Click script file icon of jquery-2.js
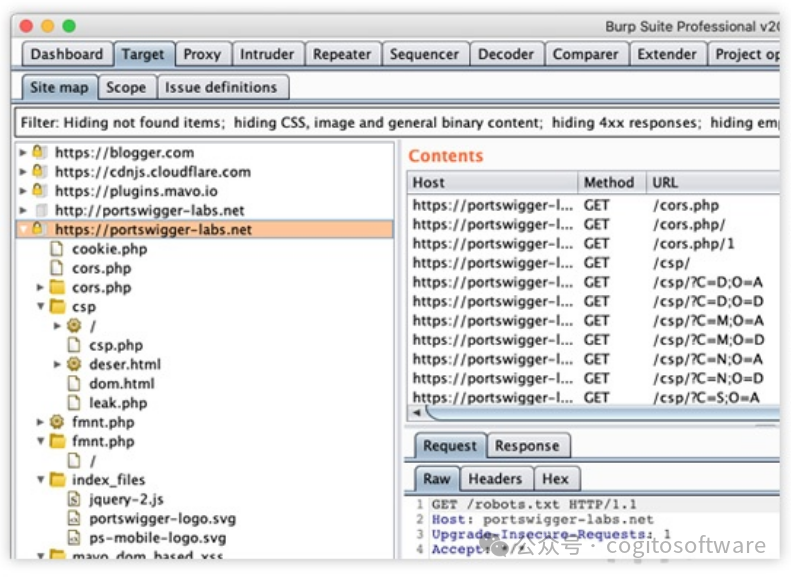Screen dimensions: 791x577 pyautogui.click(x=74, y=499)
